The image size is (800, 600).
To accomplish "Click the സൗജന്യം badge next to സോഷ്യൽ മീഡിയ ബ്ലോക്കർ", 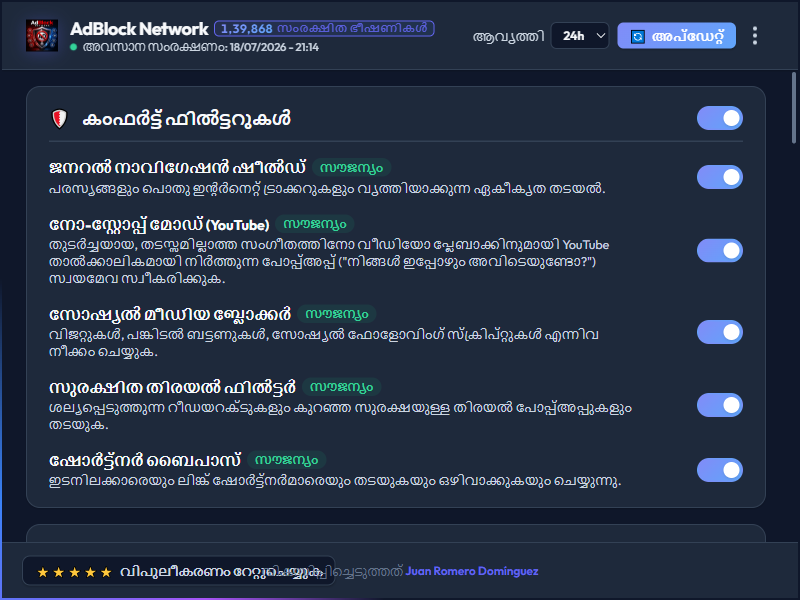I will click(x=337, y=314).
